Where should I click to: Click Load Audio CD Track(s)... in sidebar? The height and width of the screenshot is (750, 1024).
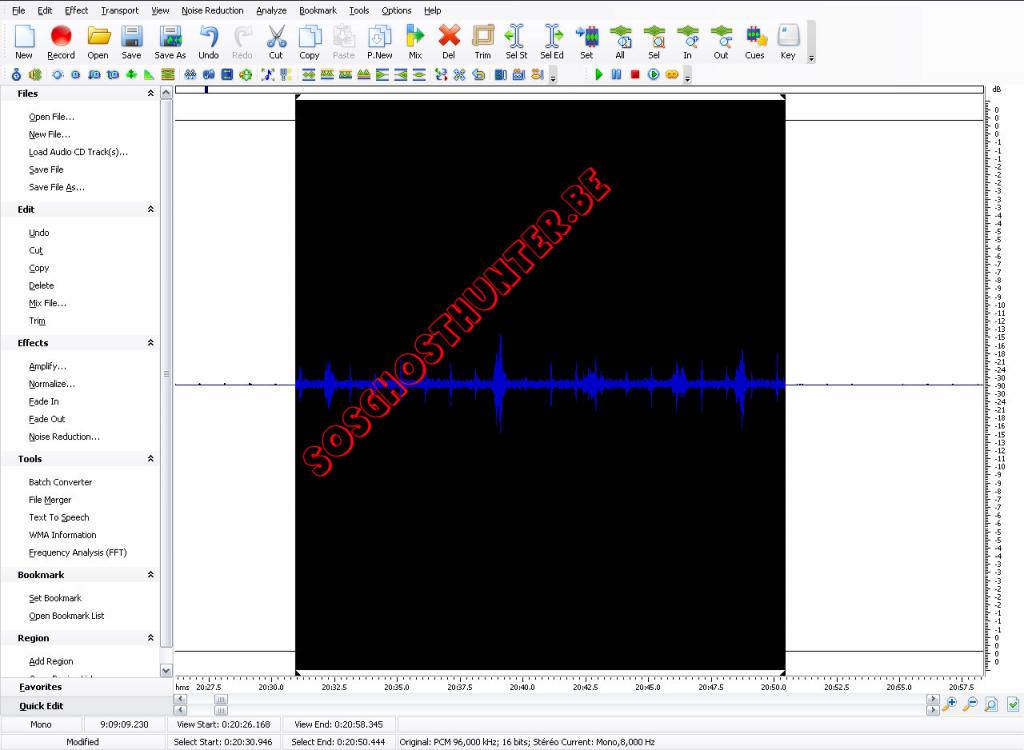click(x=78, y=152)
